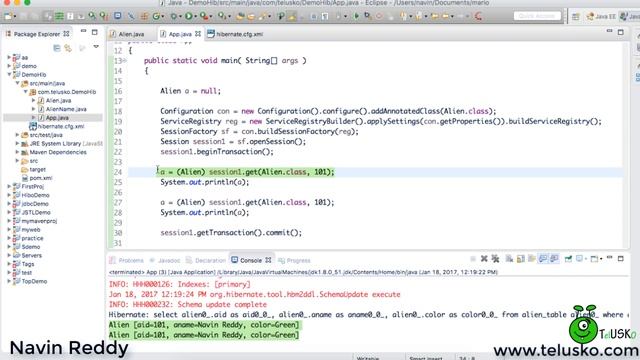Click the Quick Access search field

click(537, 16)
